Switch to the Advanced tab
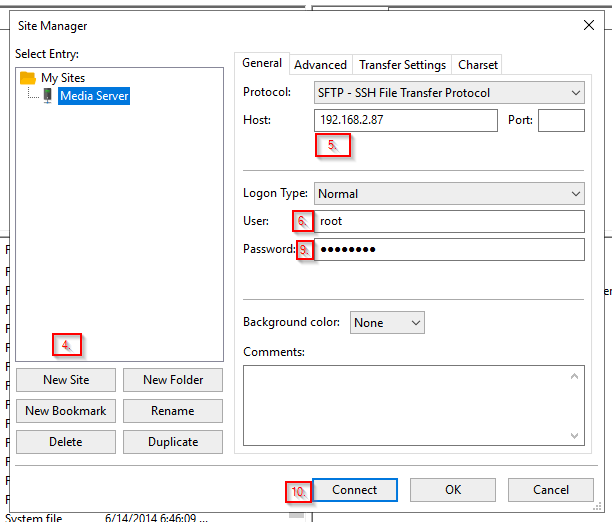The height and width of the screenshot is (522, 612). (320, 64)
